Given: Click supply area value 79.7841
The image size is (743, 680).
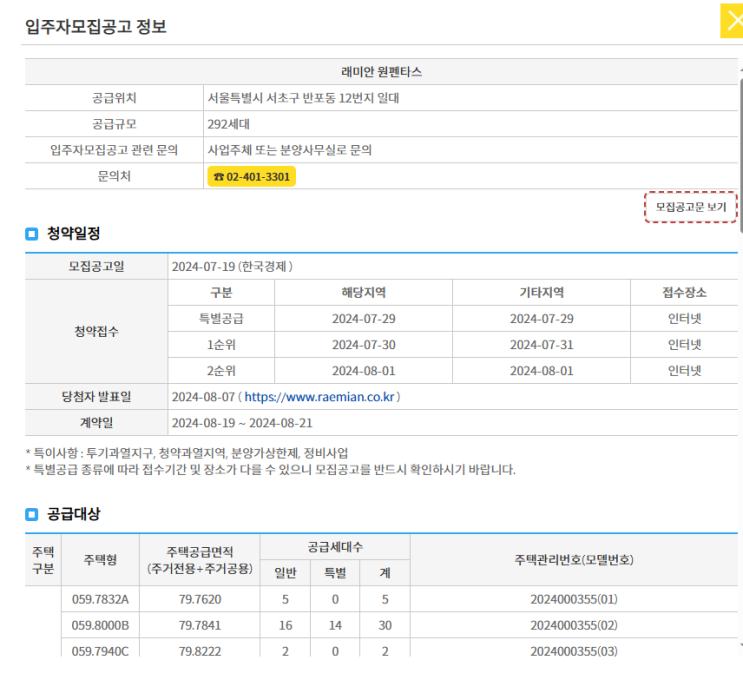Looking at the screenshot, I should pos(199,626).
